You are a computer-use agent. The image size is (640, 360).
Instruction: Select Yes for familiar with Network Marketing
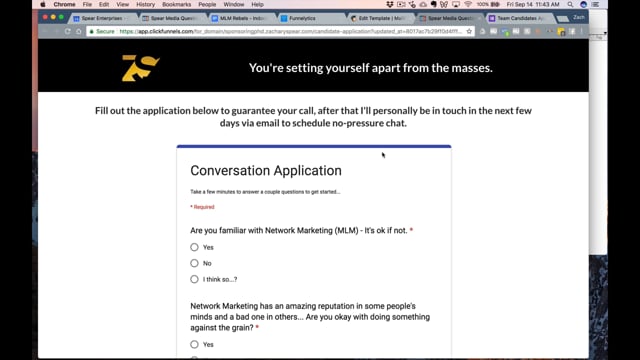tap(194, 247)
